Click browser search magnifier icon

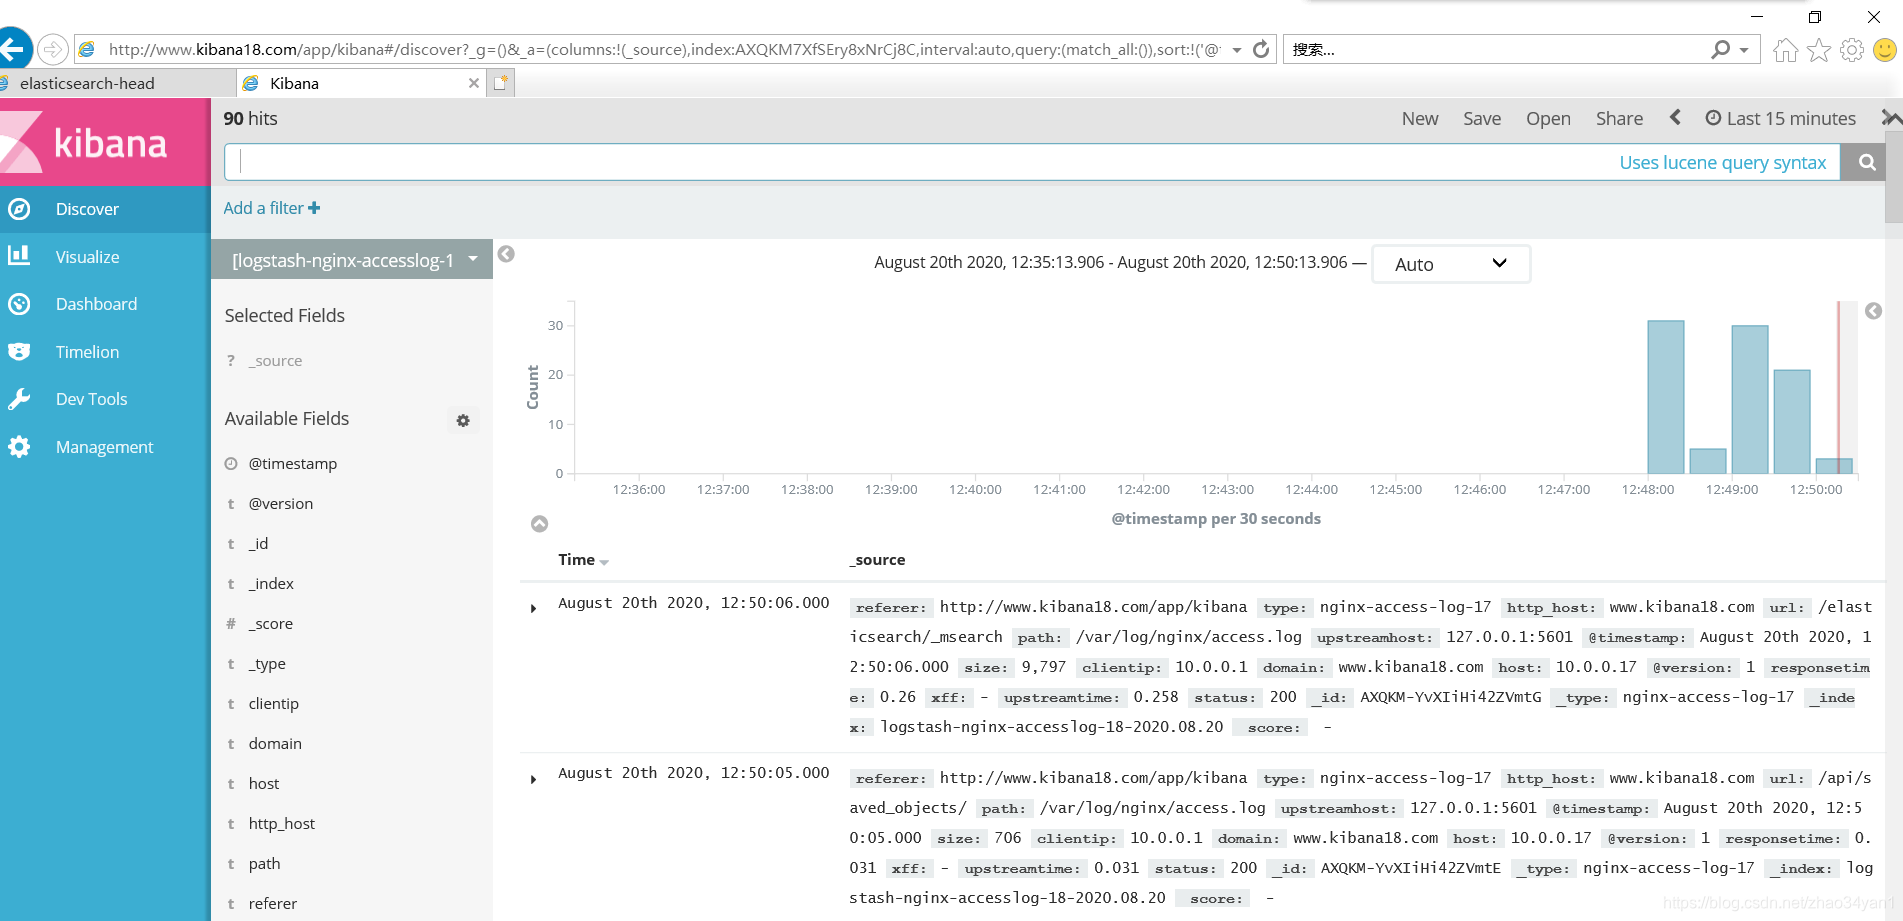1720,49
